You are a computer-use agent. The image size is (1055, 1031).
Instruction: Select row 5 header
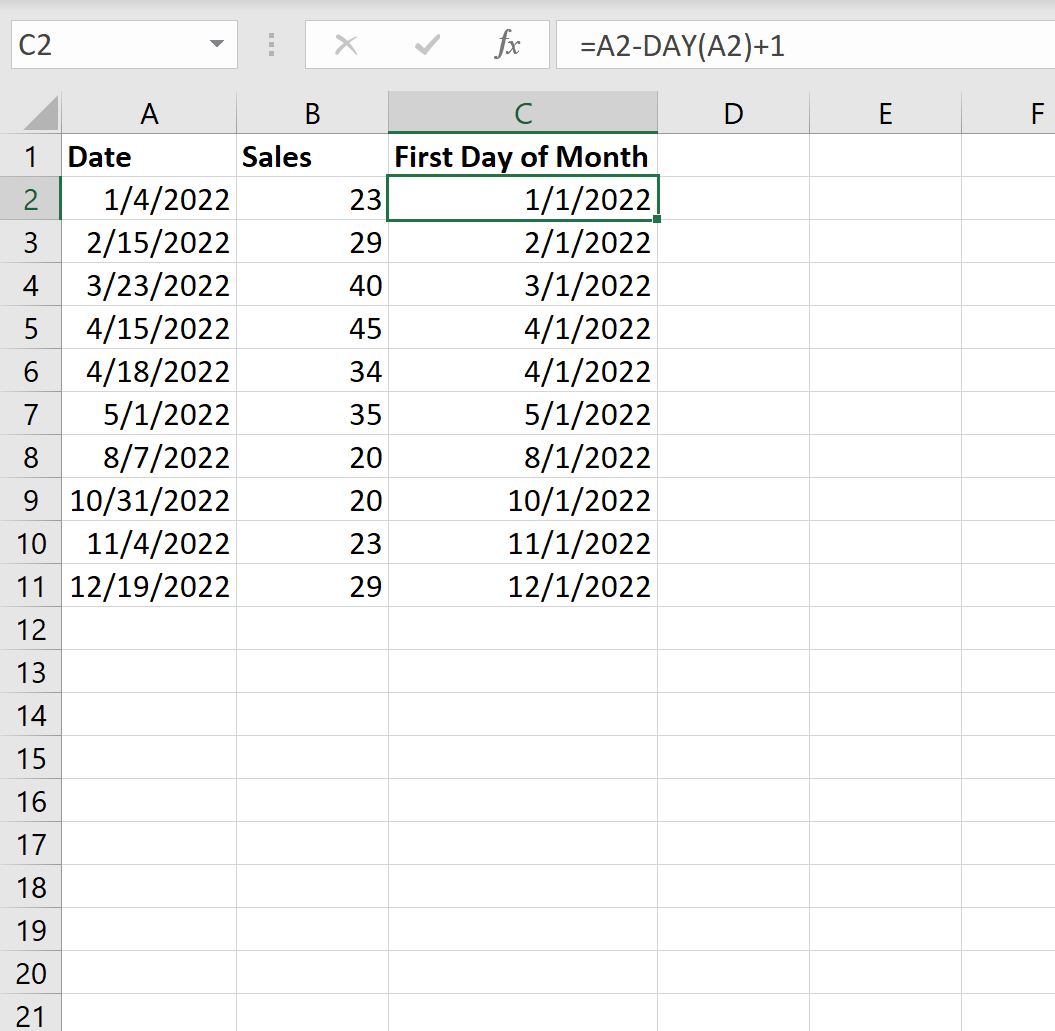(30, 328)
